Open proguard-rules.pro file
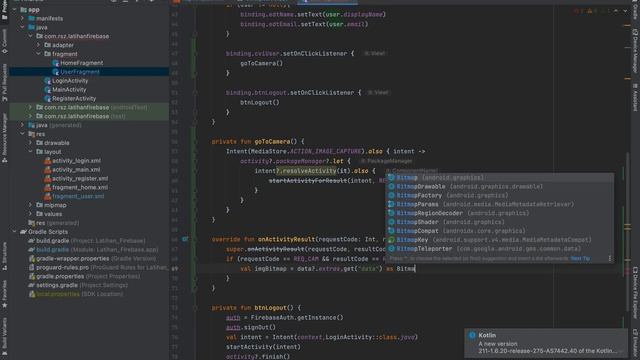Screen dimensions: 640x360 [x=98, y=267]
